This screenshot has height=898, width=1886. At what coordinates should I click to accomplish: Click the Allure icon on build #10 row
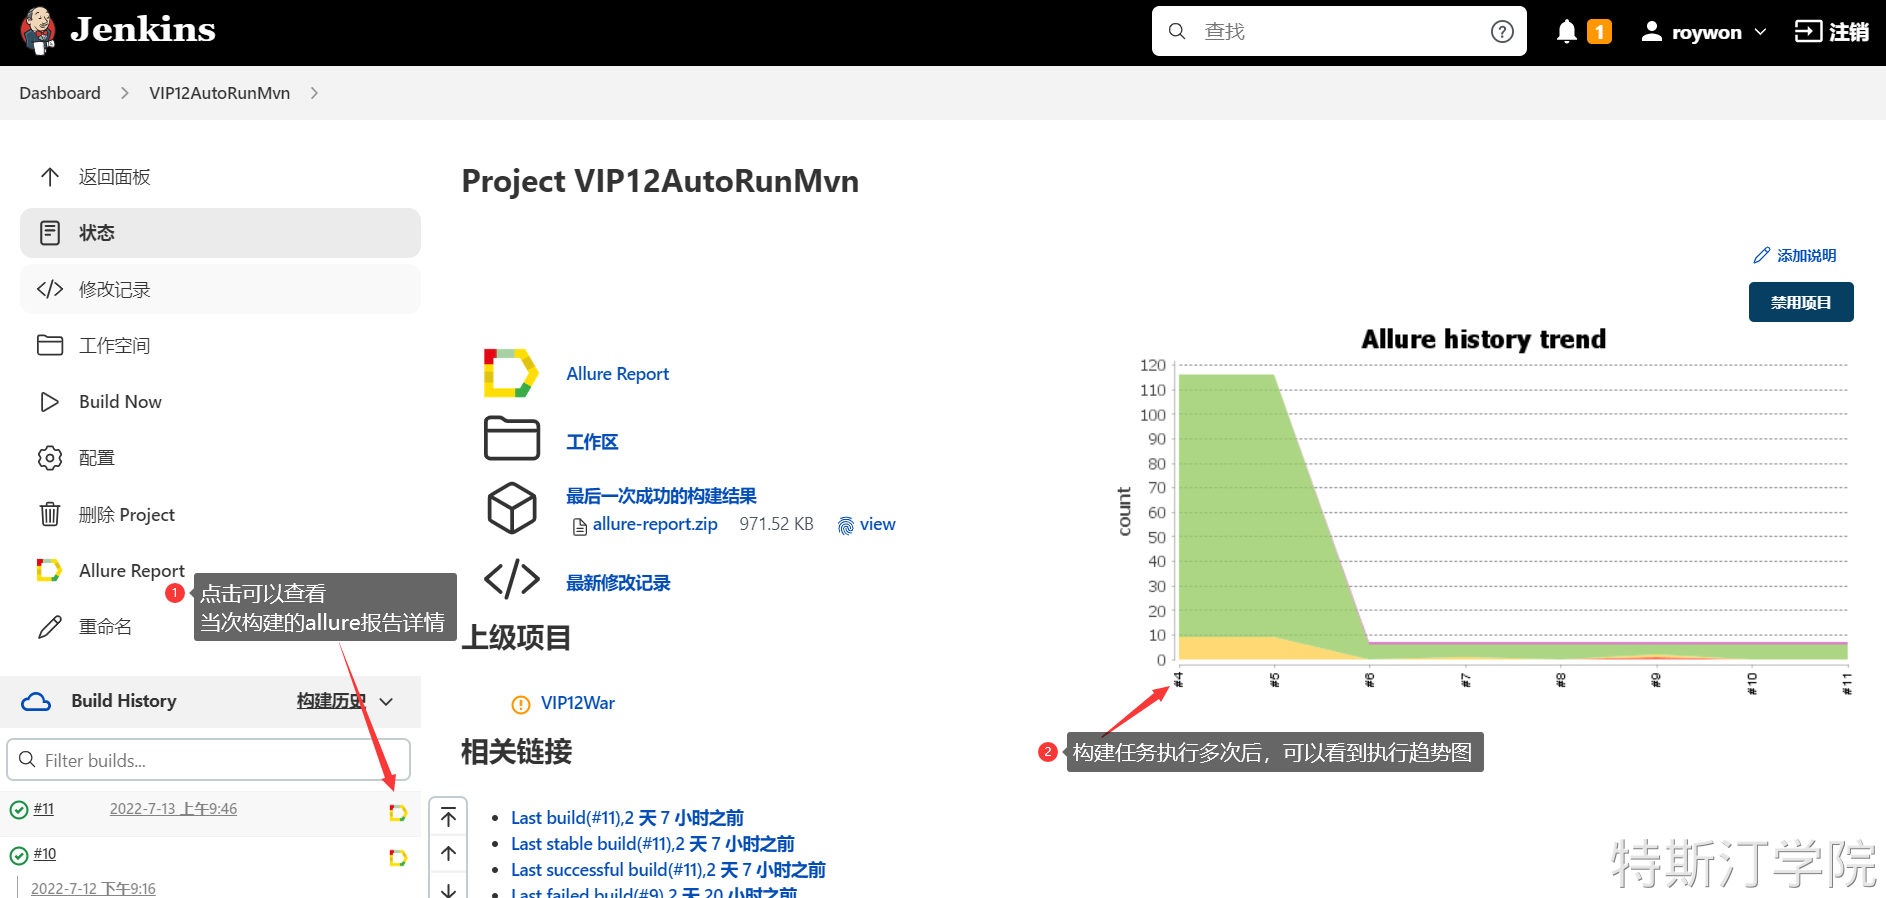[x=398, y=858]
